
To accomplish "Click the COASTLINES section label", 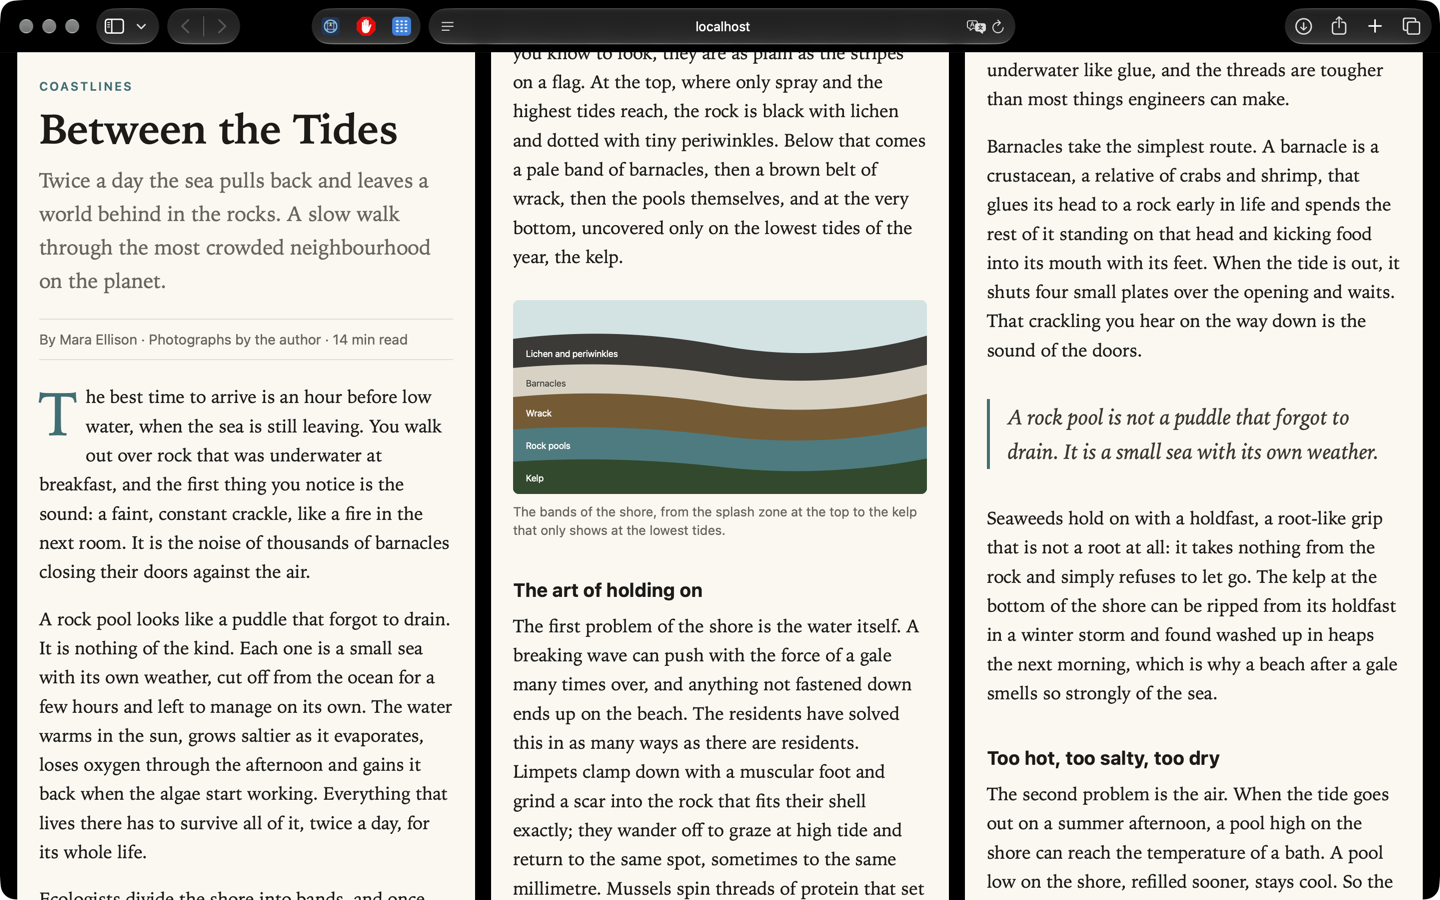I will coord(86,87).
